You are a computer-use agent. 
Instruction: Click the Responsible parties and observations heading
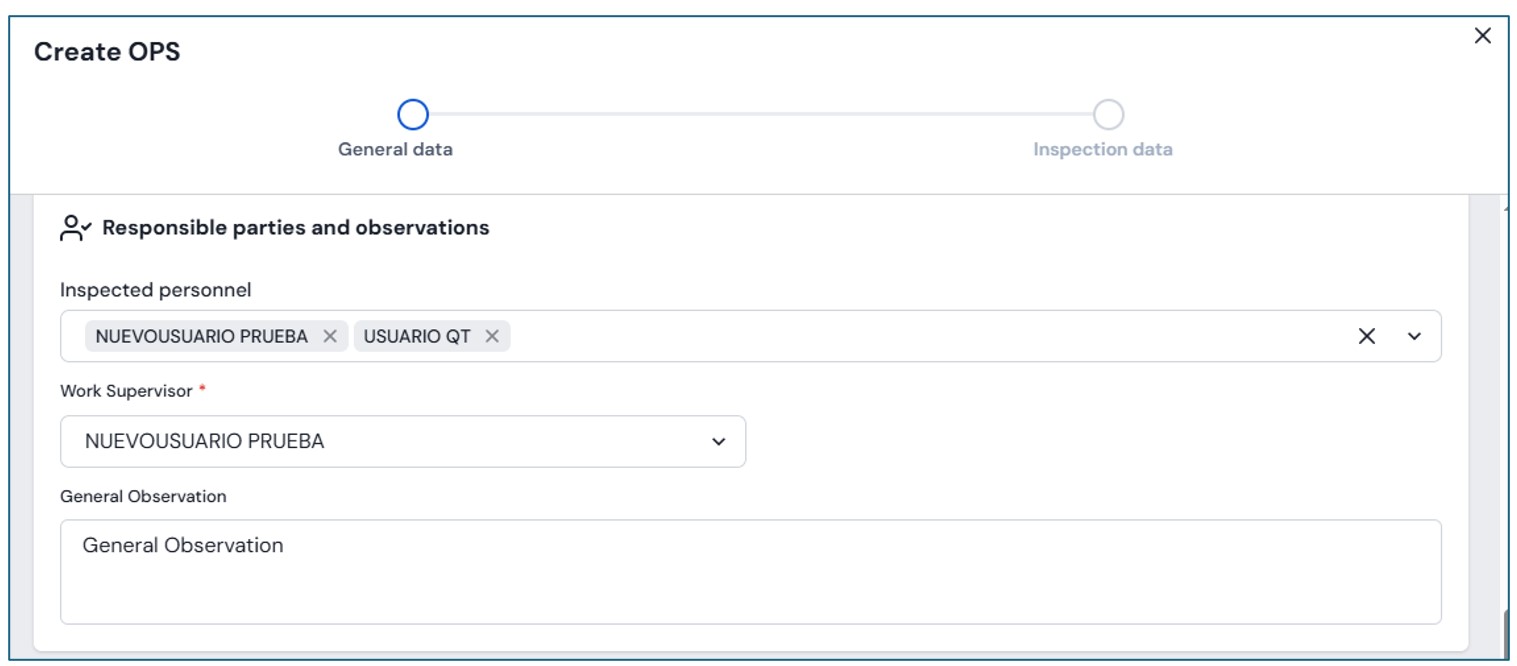click(295, 228)
